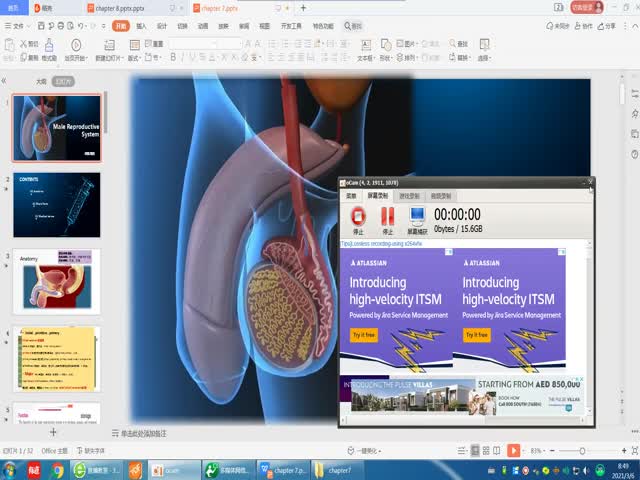Open the zoom percentage dropdown in status bar
The height and width of the screenshot is (480, 640).
pos(539,451)
